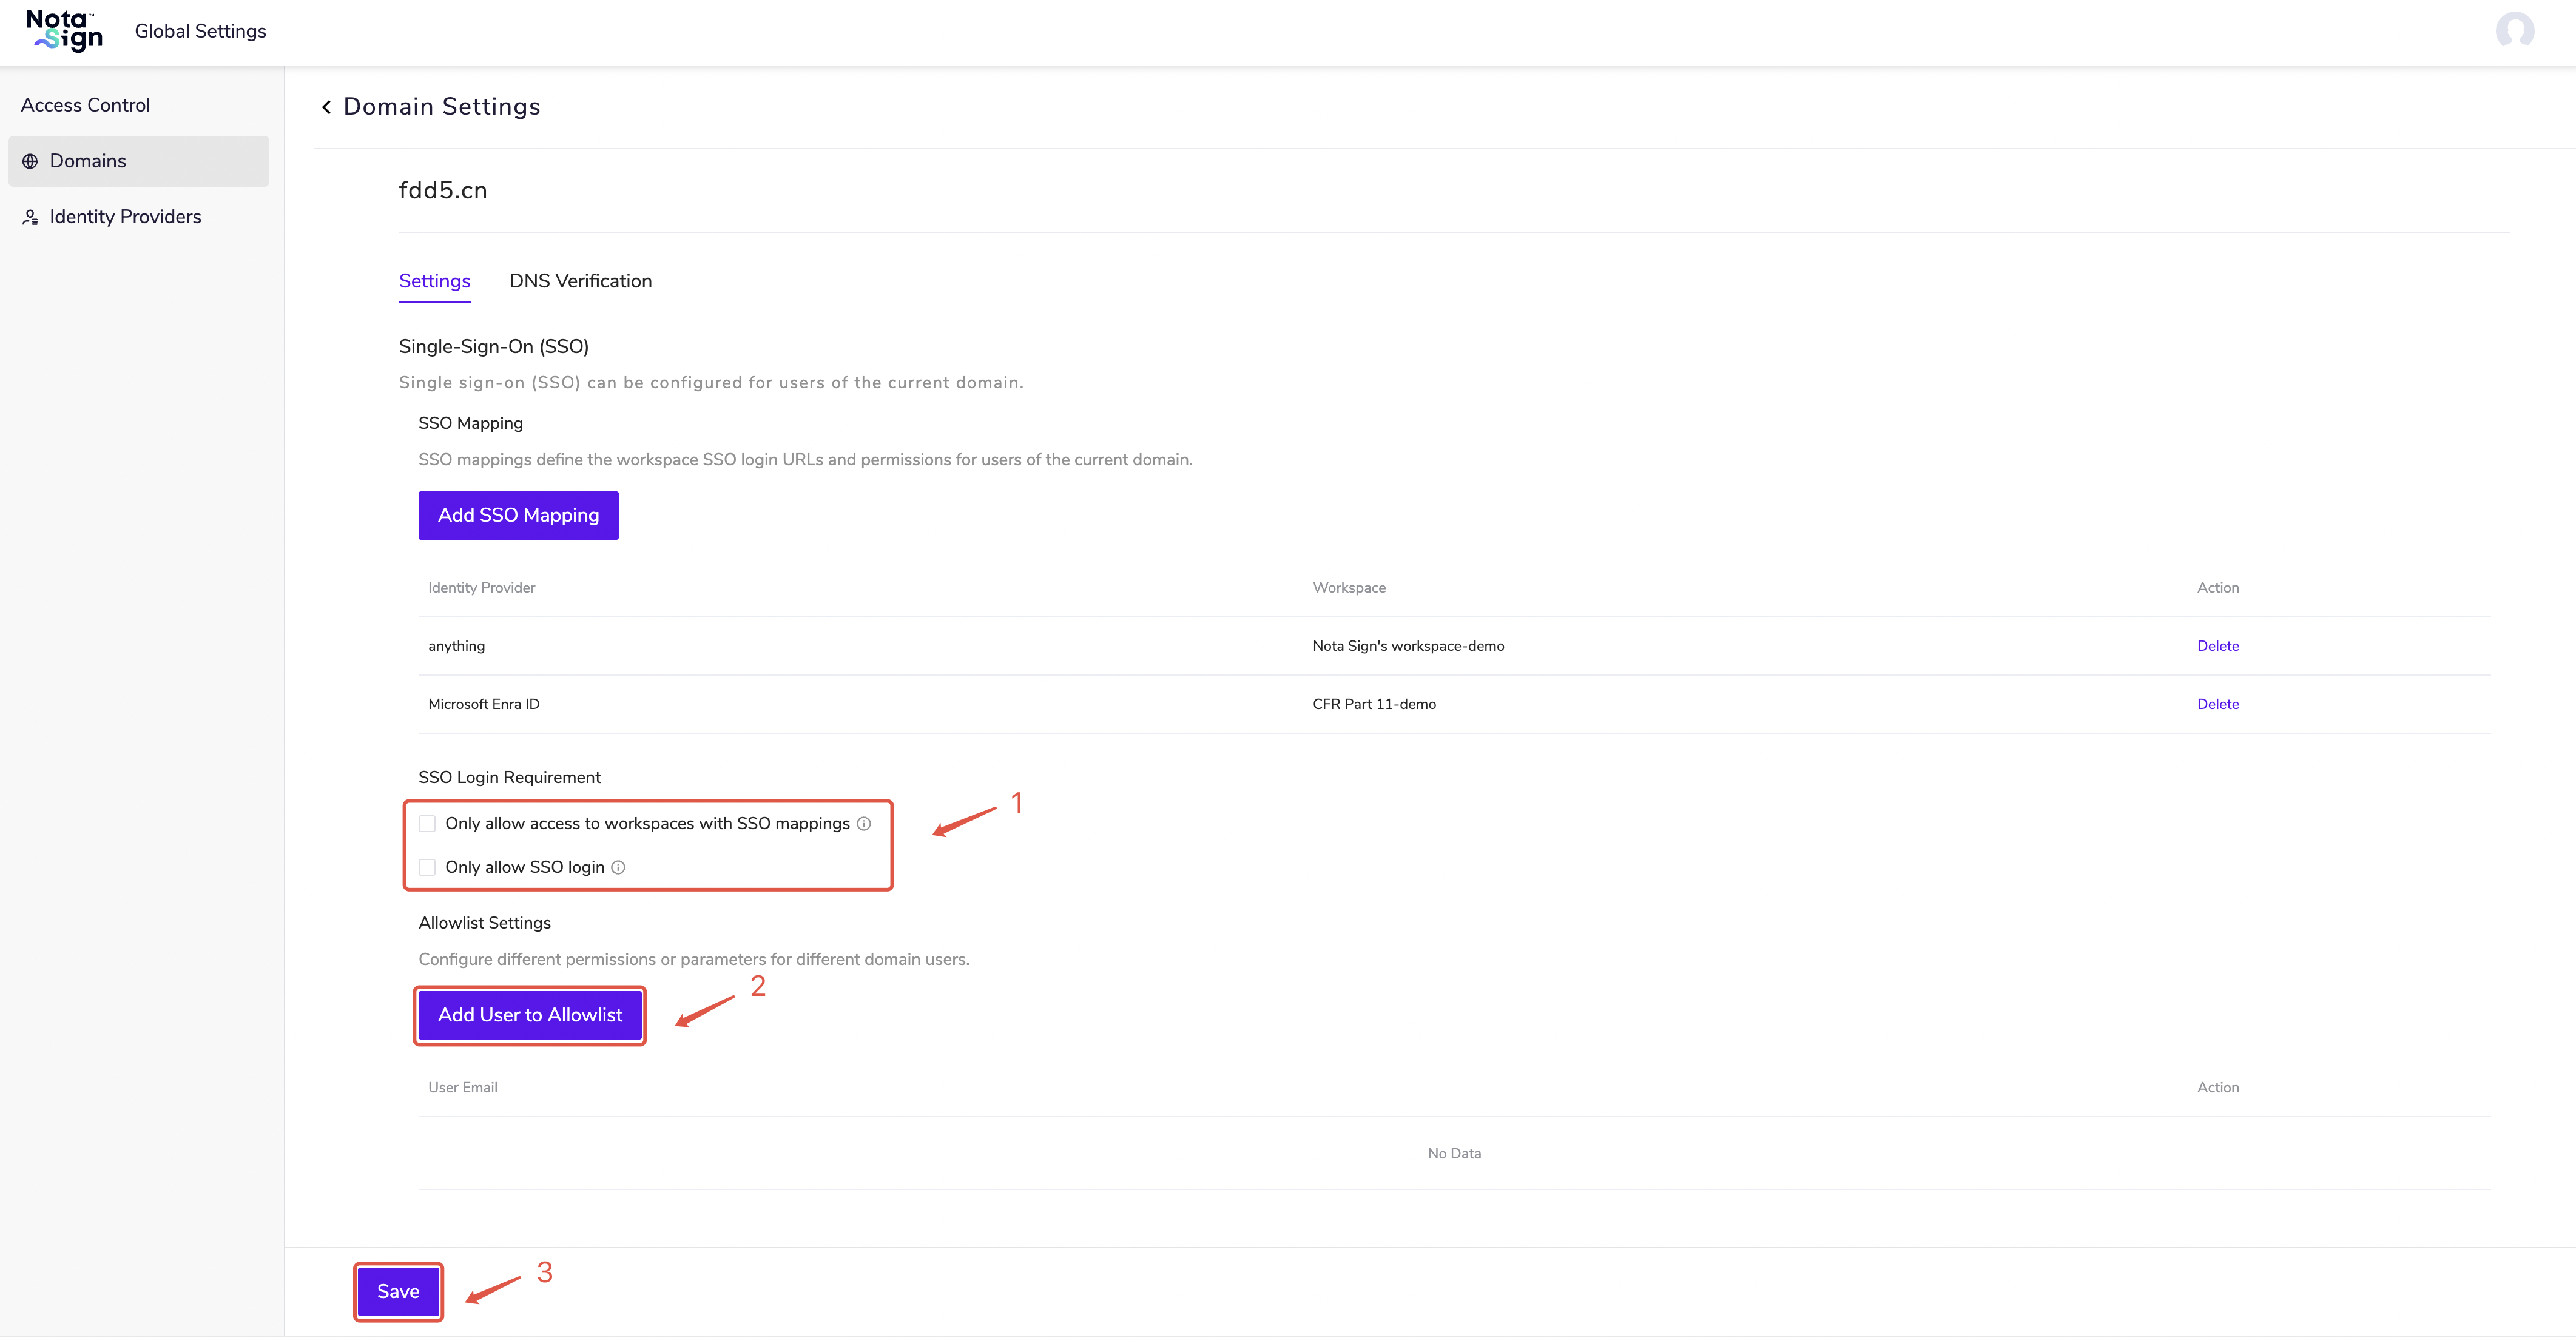Delete the anything identity provider mapping
Viewport: 2576px width, 1338px height.
(2217, 646)
